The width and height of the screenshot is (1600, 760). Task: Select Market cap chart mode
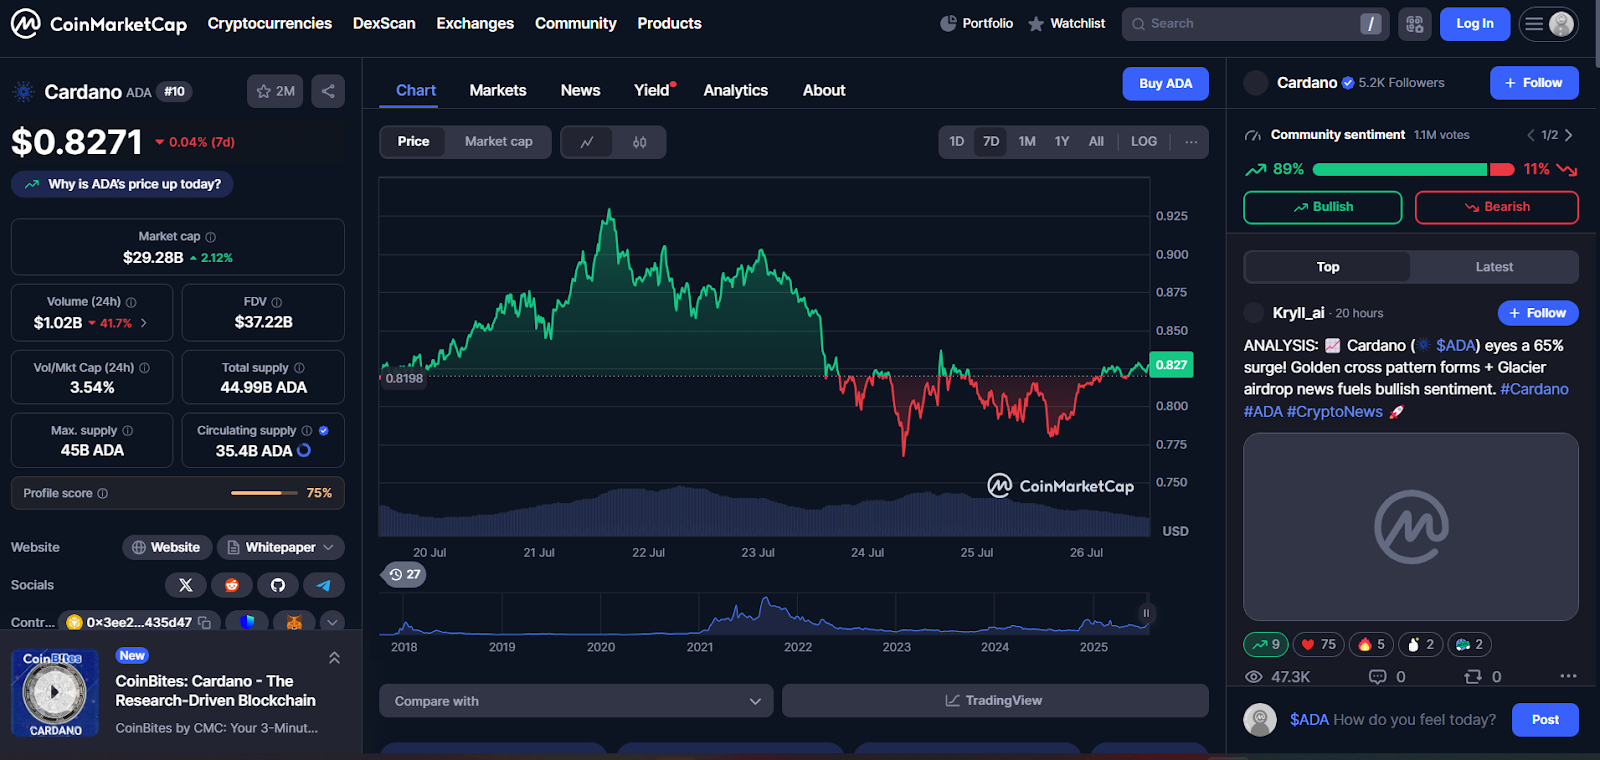pyautogui.click(x=499, y=142)
